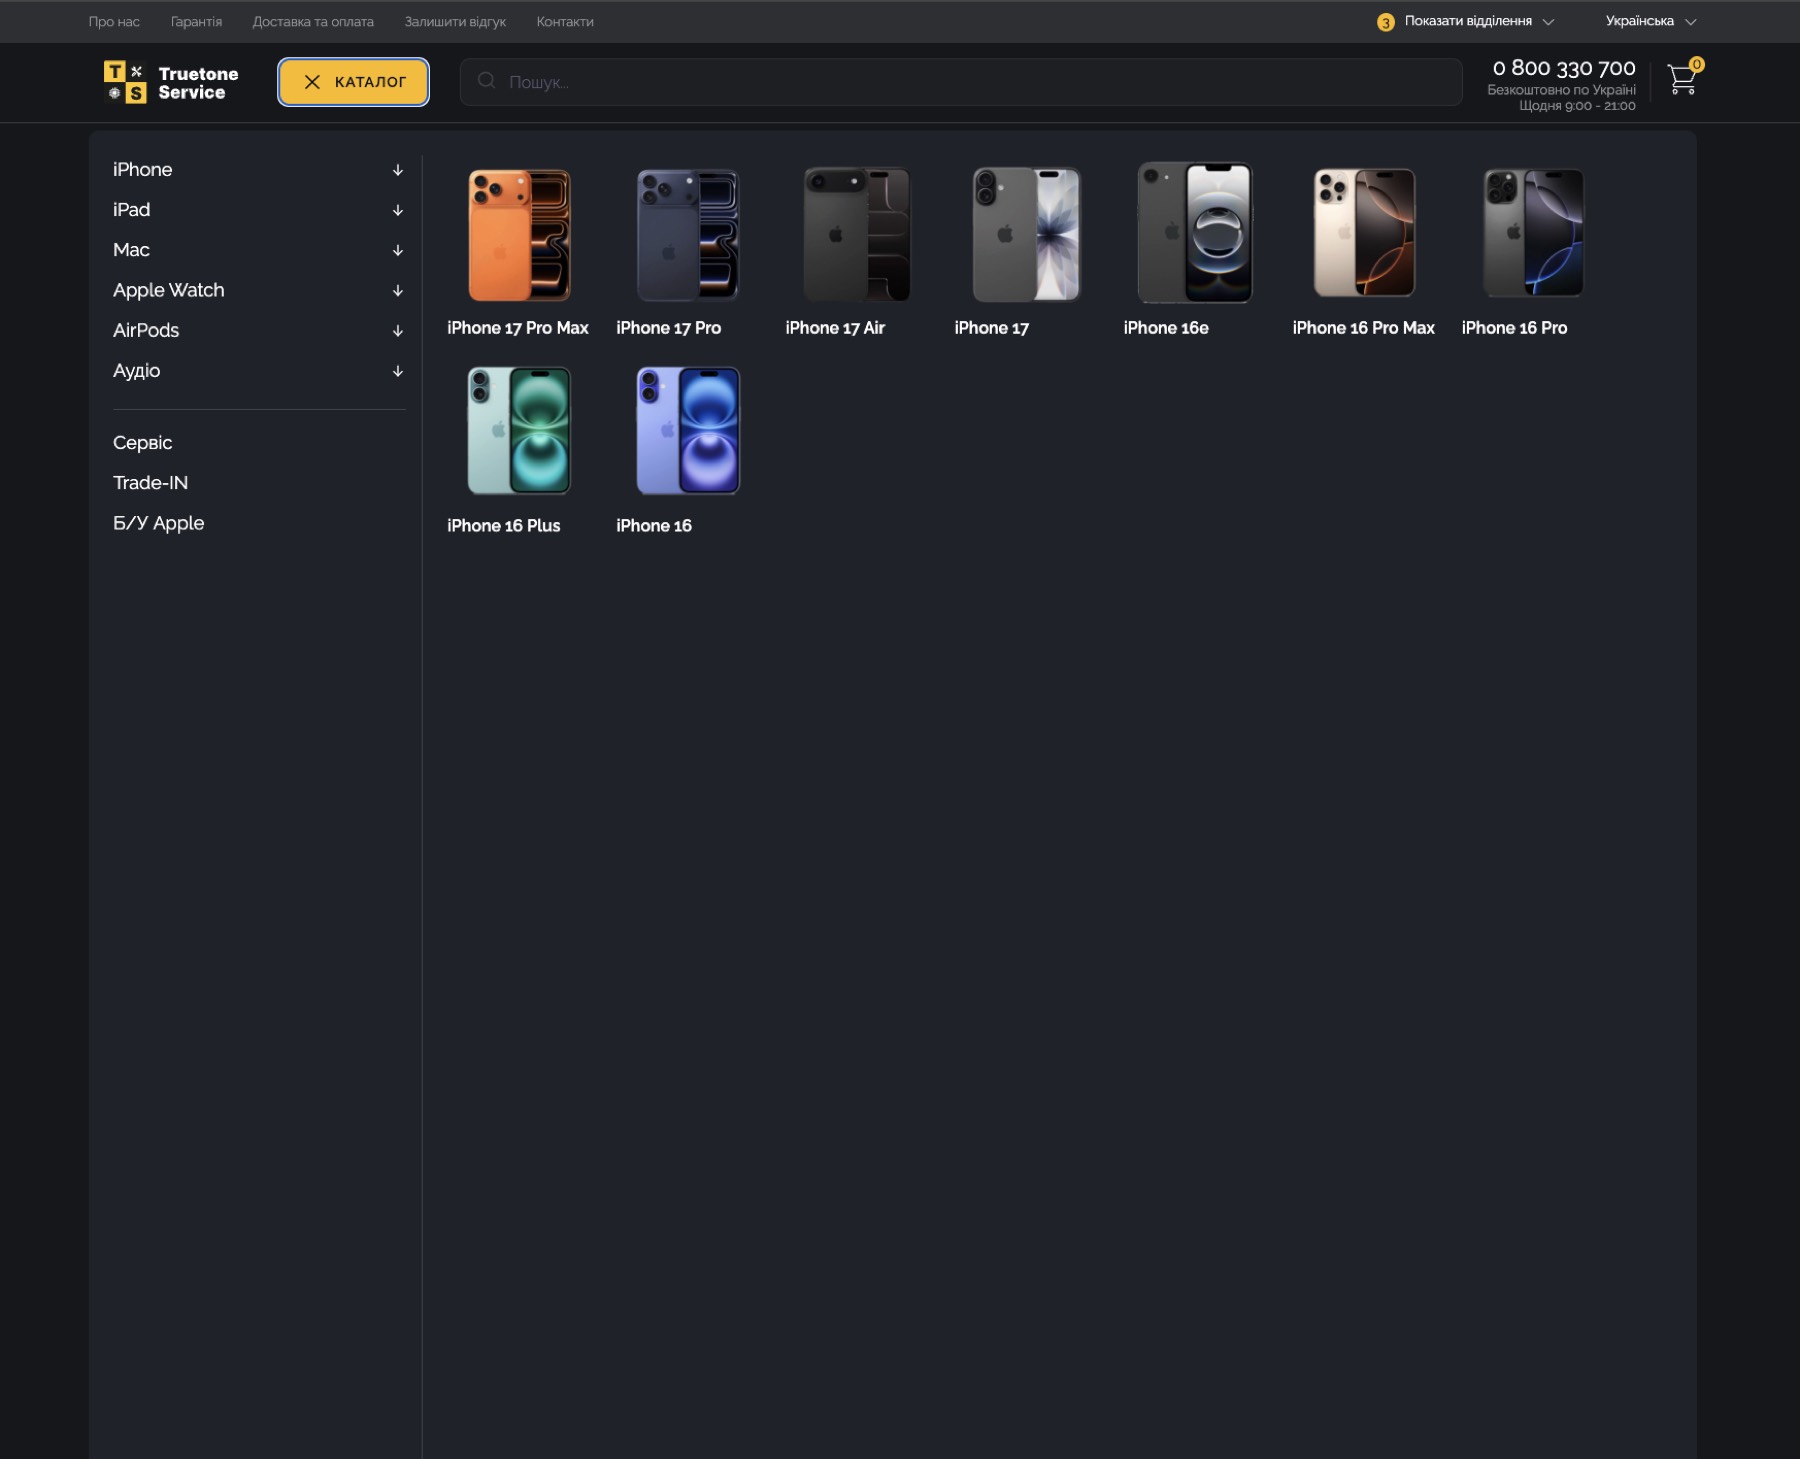Expand the iPhone category arrow
Image resolution: width=1800 pixels, height=1459 pixels.
398,170
